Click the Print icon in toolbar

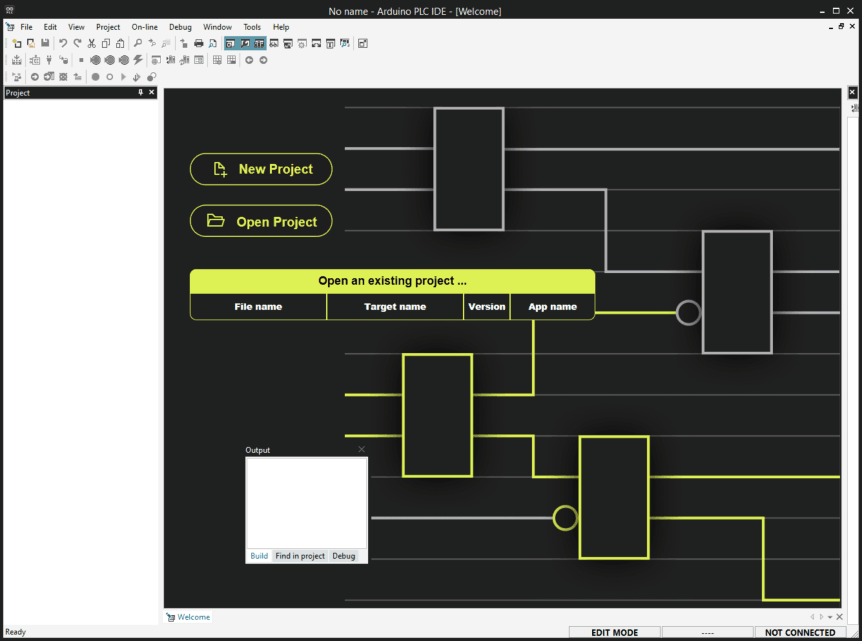click(199, 44)
